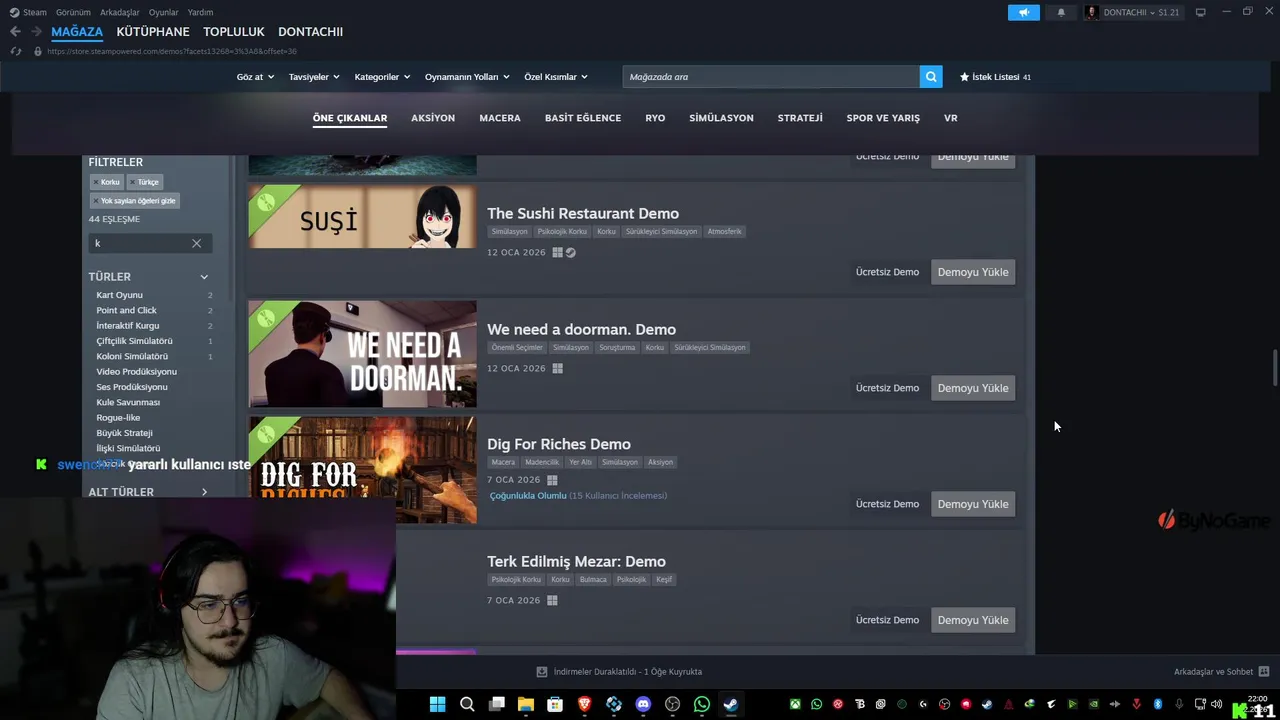Open the Oynamanın Yolları dropdown

(x=467, y=77)
